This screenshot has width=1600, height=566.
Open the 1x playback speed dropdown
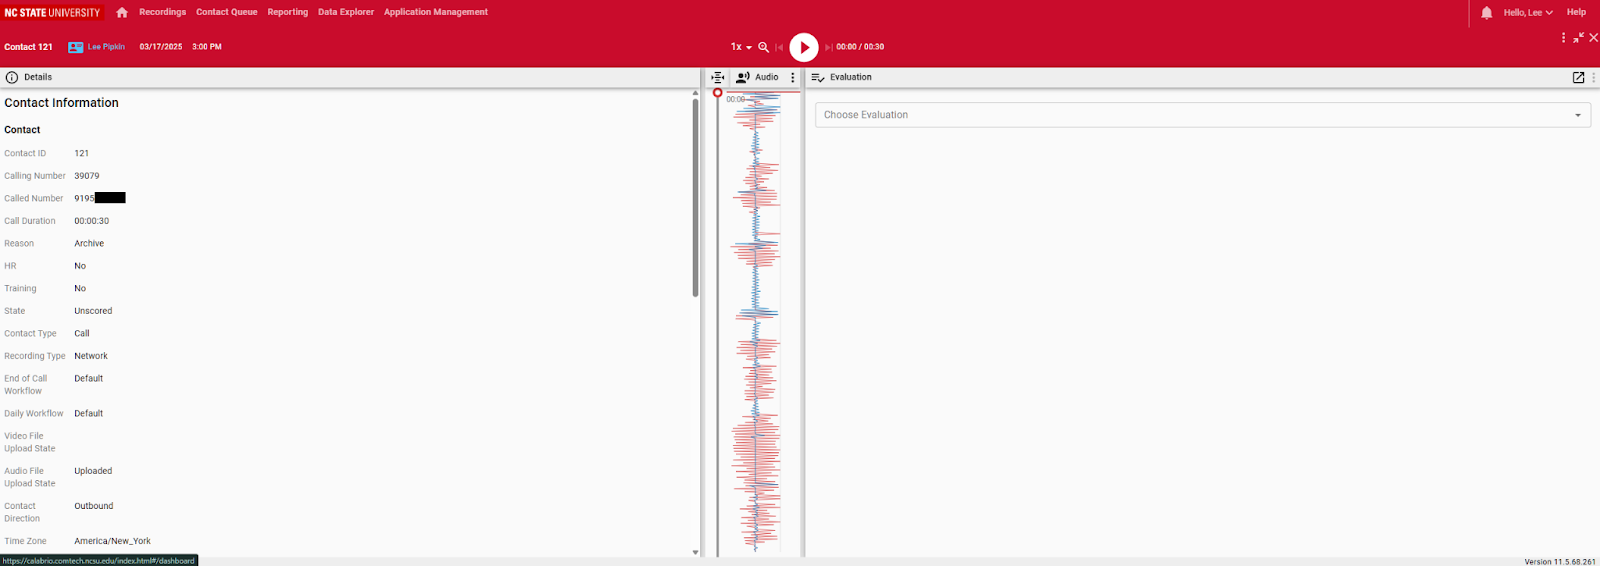pyautogui.click(x=740, y=47)
